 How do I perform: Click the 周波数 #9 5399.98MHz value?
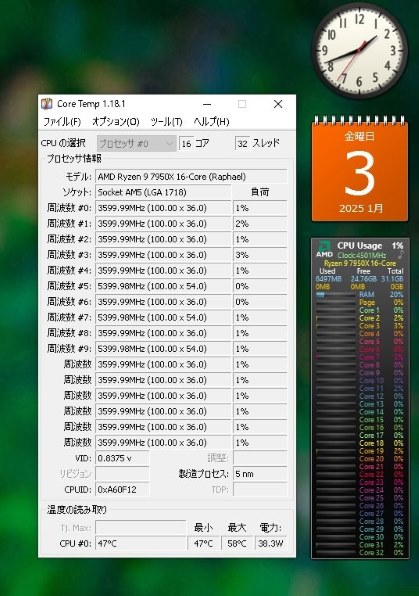163,349
